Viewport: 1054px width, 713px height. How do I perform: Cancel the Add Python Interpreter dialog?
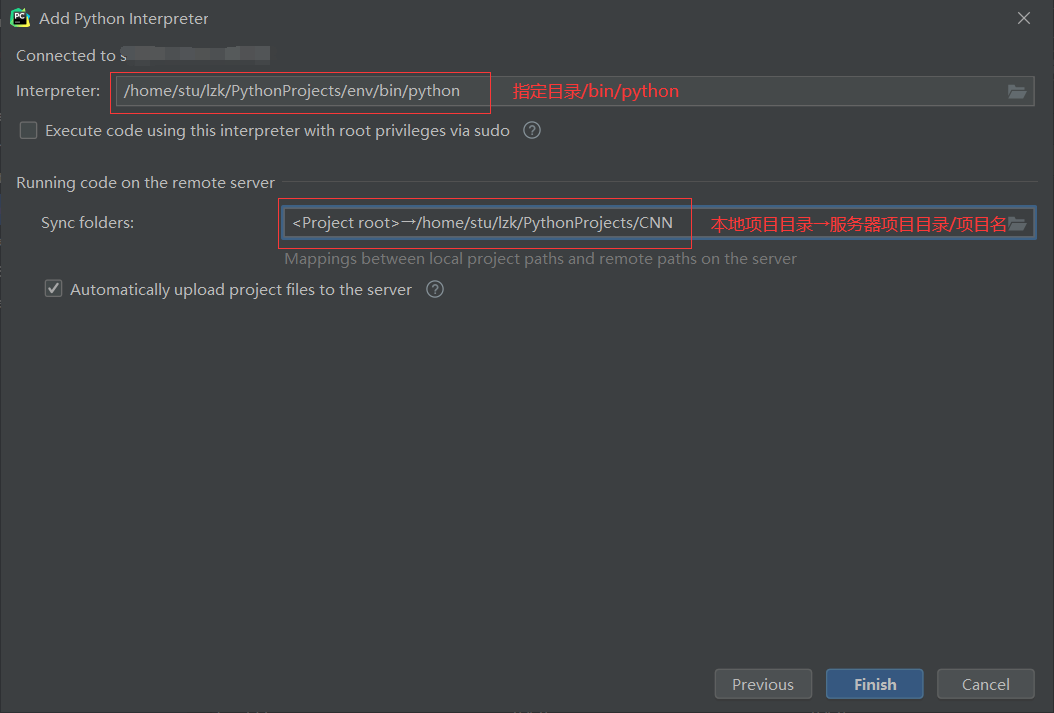pyautogui.click(x=985, y=684)
